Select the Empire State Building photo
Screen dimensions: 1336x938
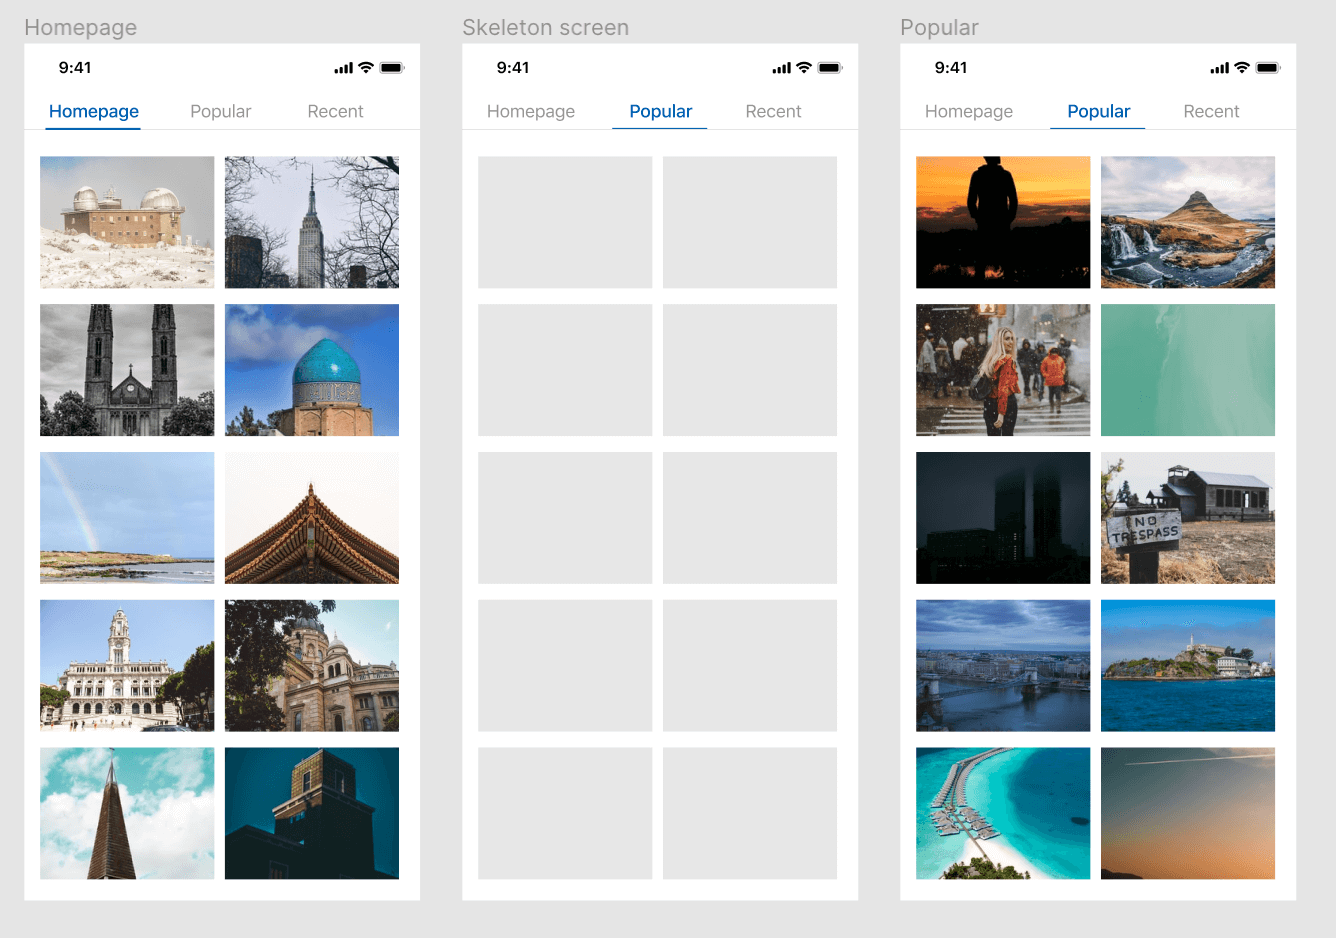click(x=312, y=222)
